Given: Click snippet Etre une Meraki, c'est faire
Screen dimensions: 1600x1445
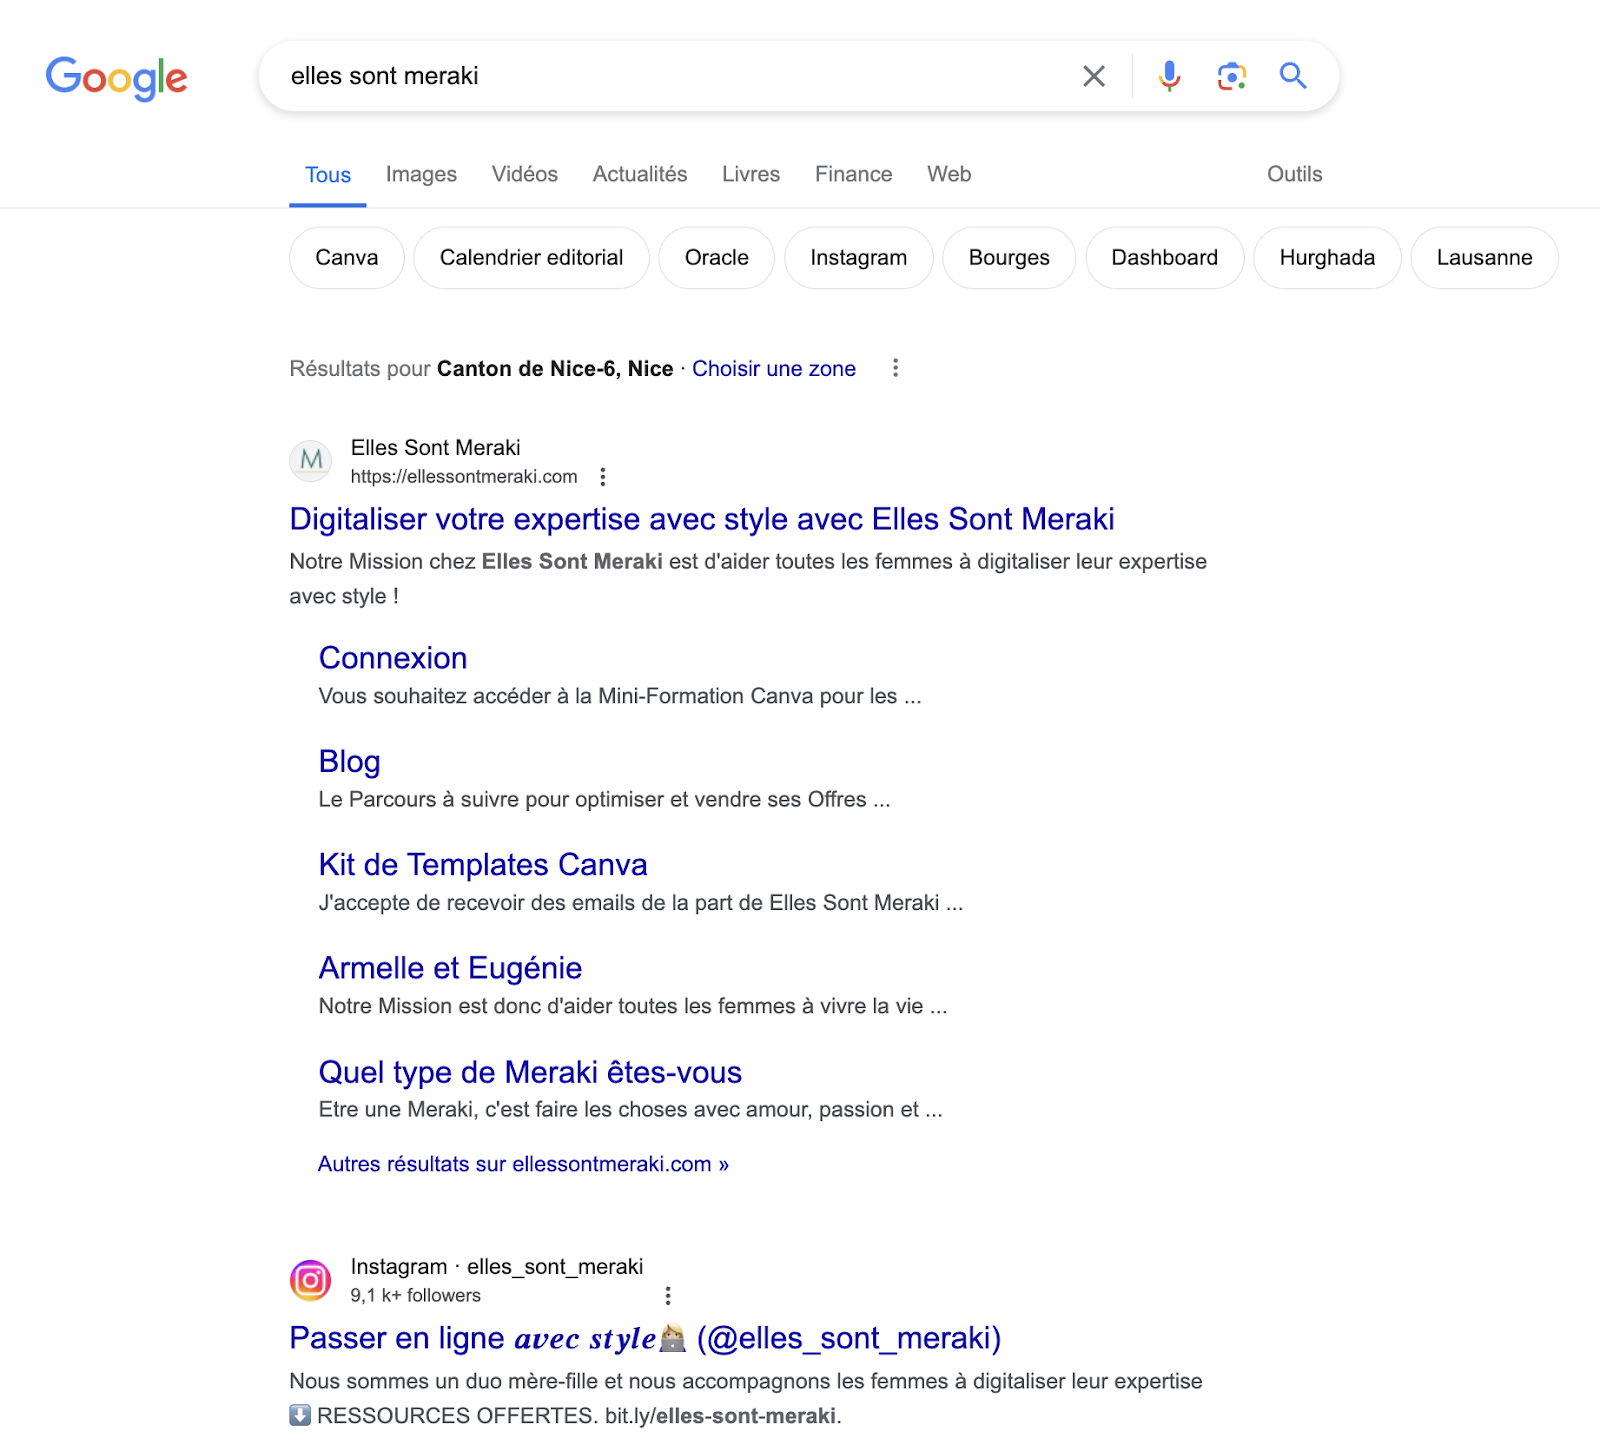Looking at the screenshot, I should [x=630, y=1110].
